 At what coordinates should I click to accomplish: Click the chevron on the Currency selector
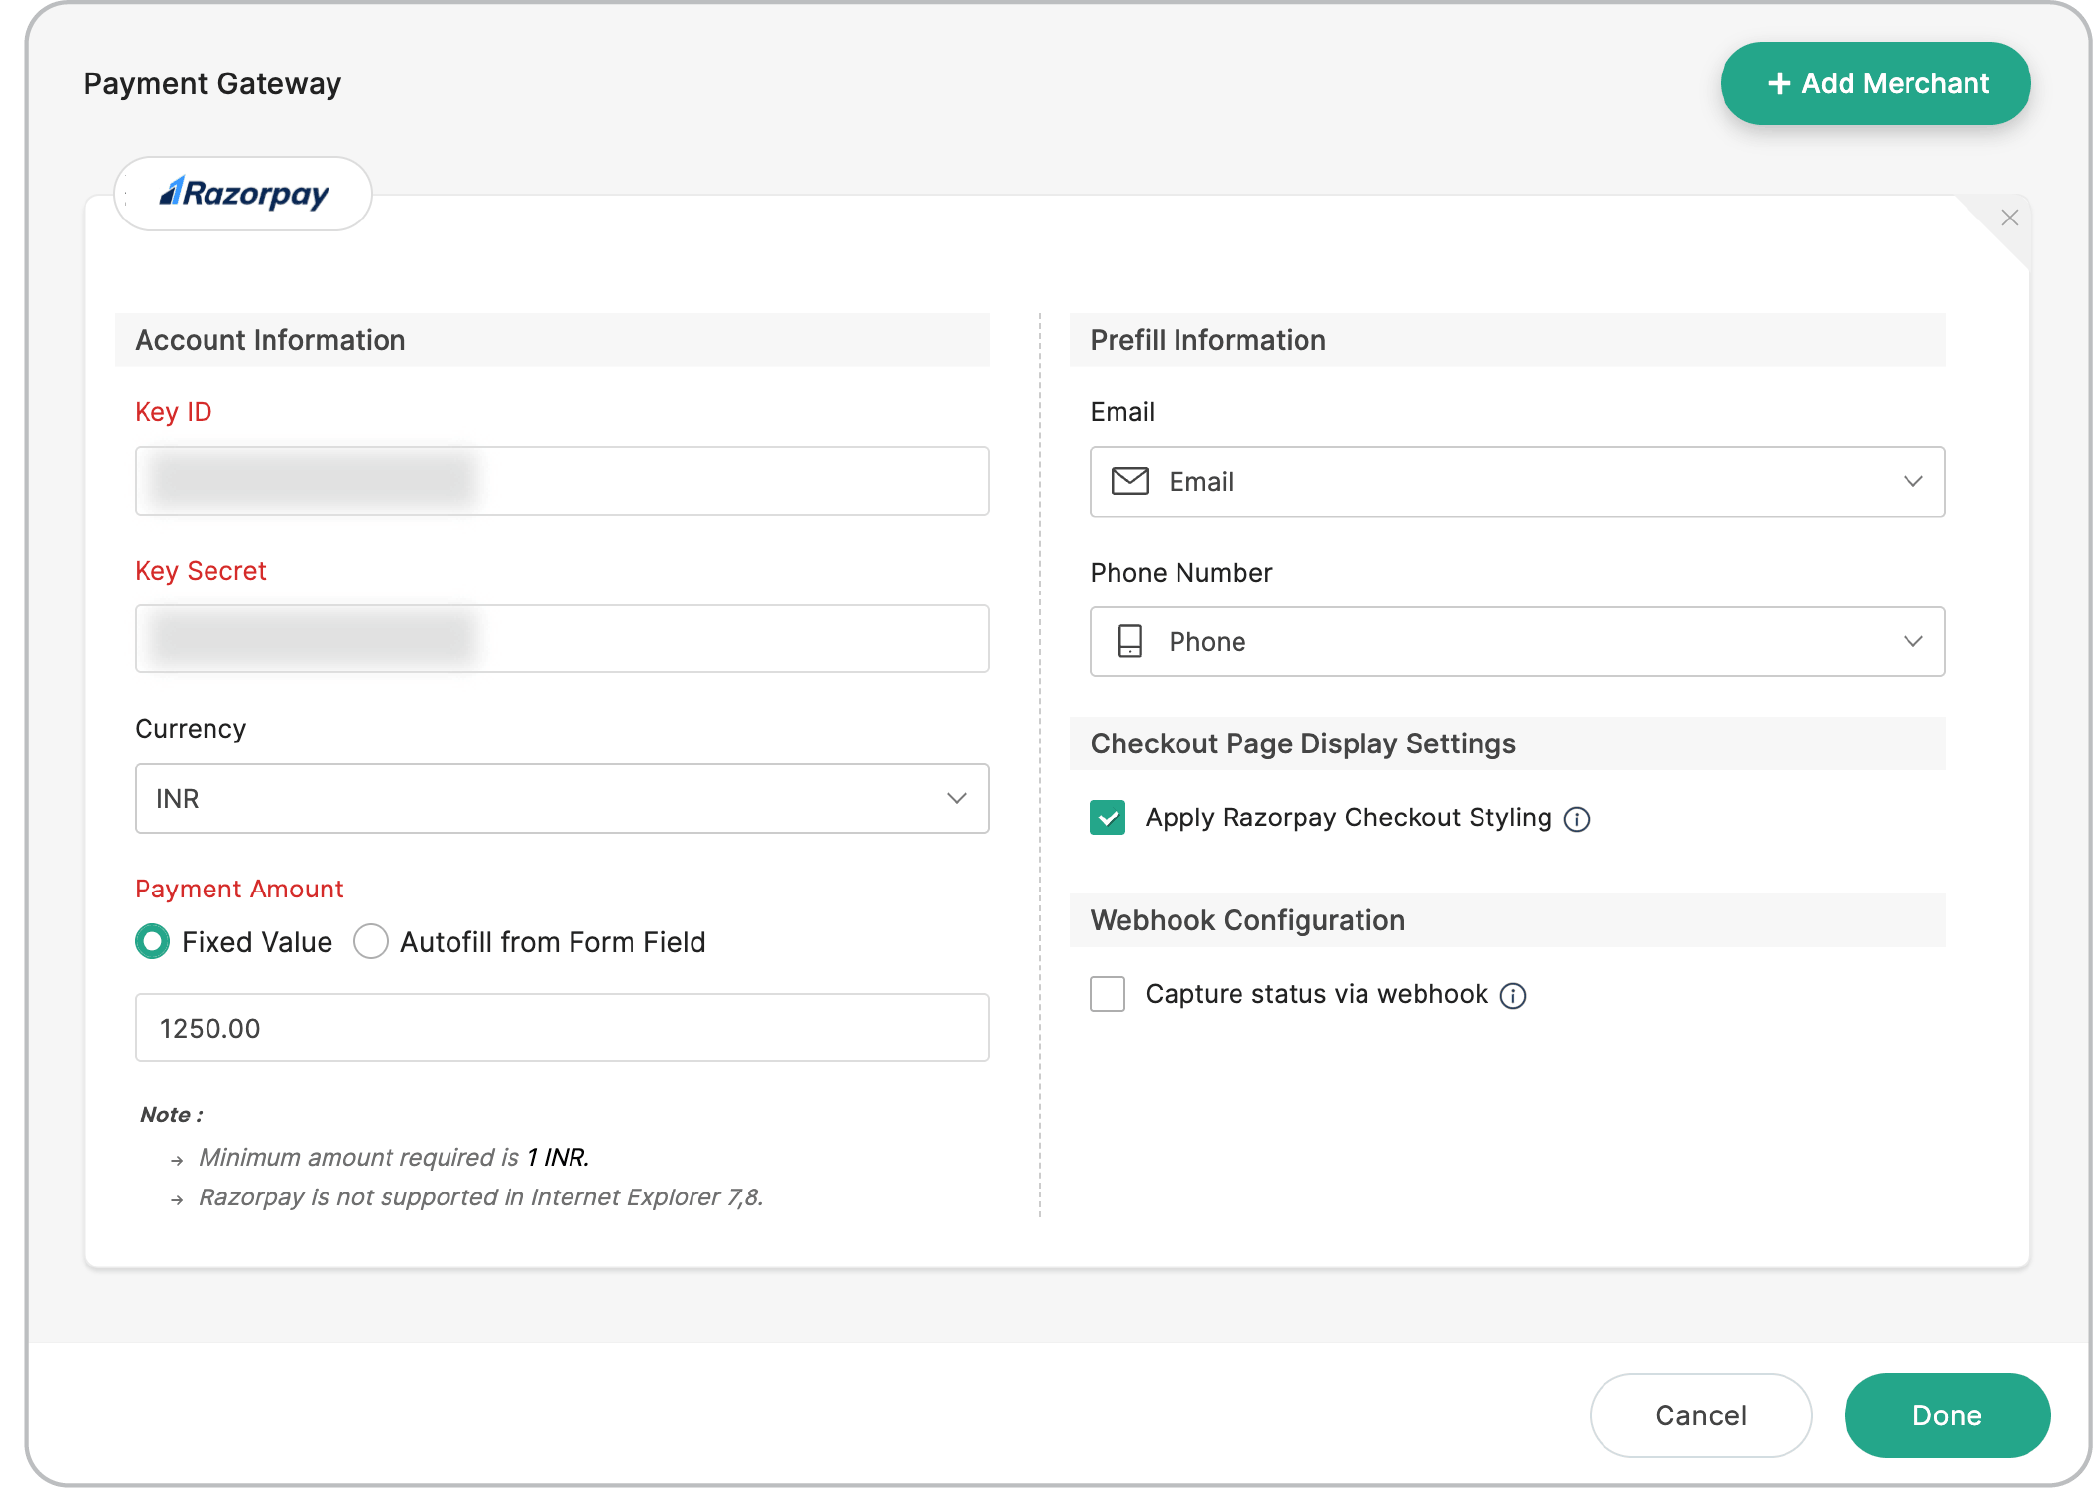click(x=956, y=798)
